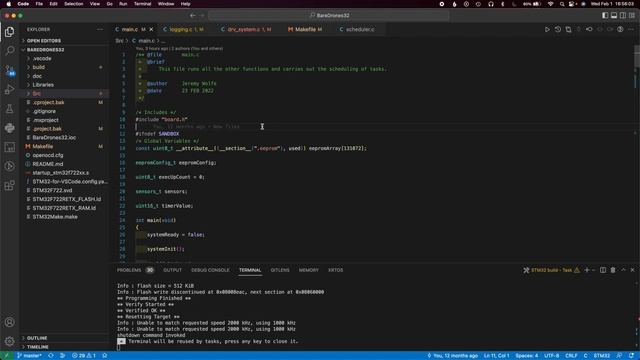Screen dimensions: 640x360
Task: Click the git sync icon in status bar
Action: click(x=51, y=356)
